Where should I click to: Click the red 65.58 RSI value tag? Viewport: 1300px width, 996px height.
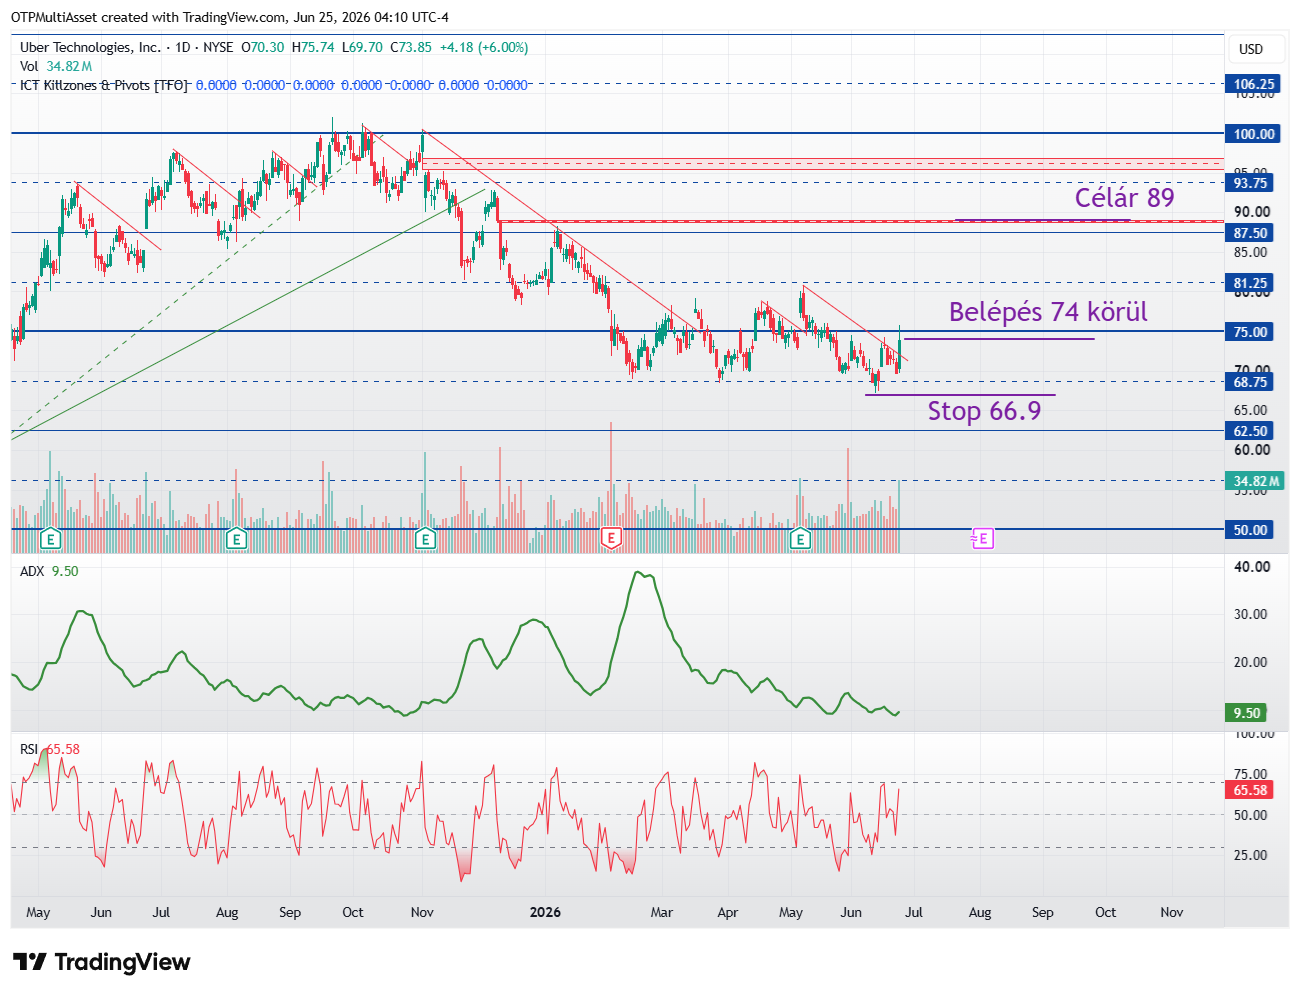[1250, 790]
